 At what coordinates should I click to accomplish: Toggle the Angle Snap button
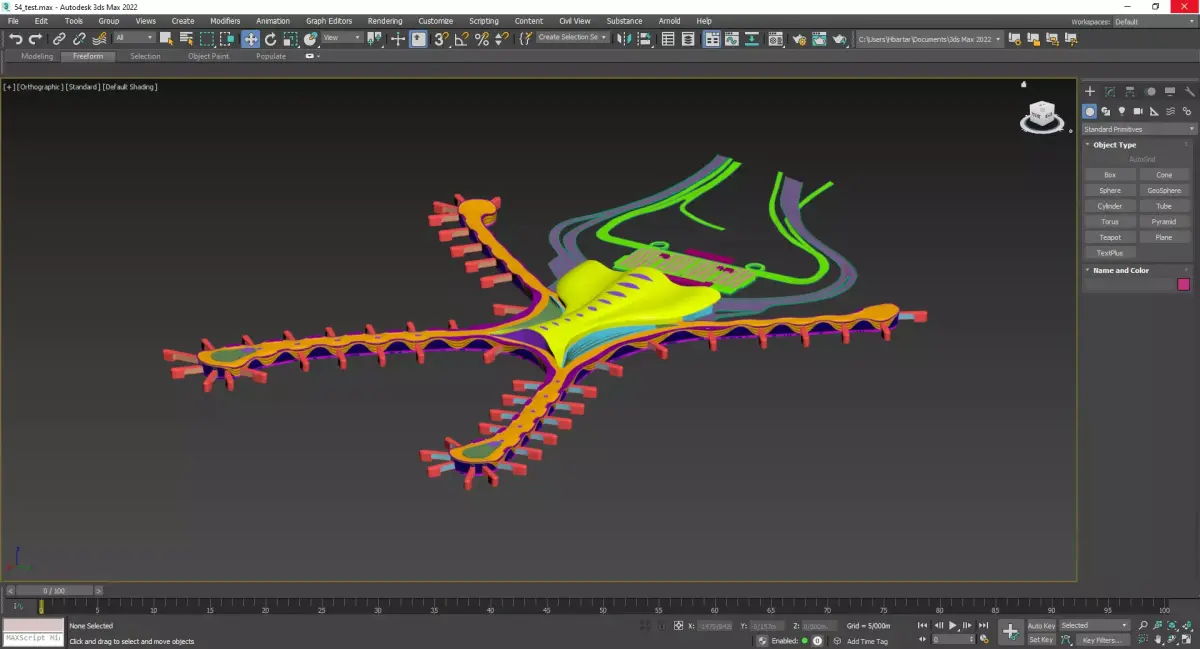[x=461, y=39]
